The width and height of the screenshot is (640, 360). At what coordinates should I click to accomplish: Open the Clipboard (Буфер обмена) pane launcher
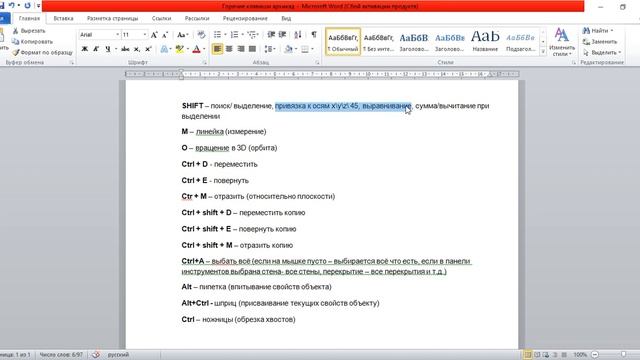click(71, 63)
